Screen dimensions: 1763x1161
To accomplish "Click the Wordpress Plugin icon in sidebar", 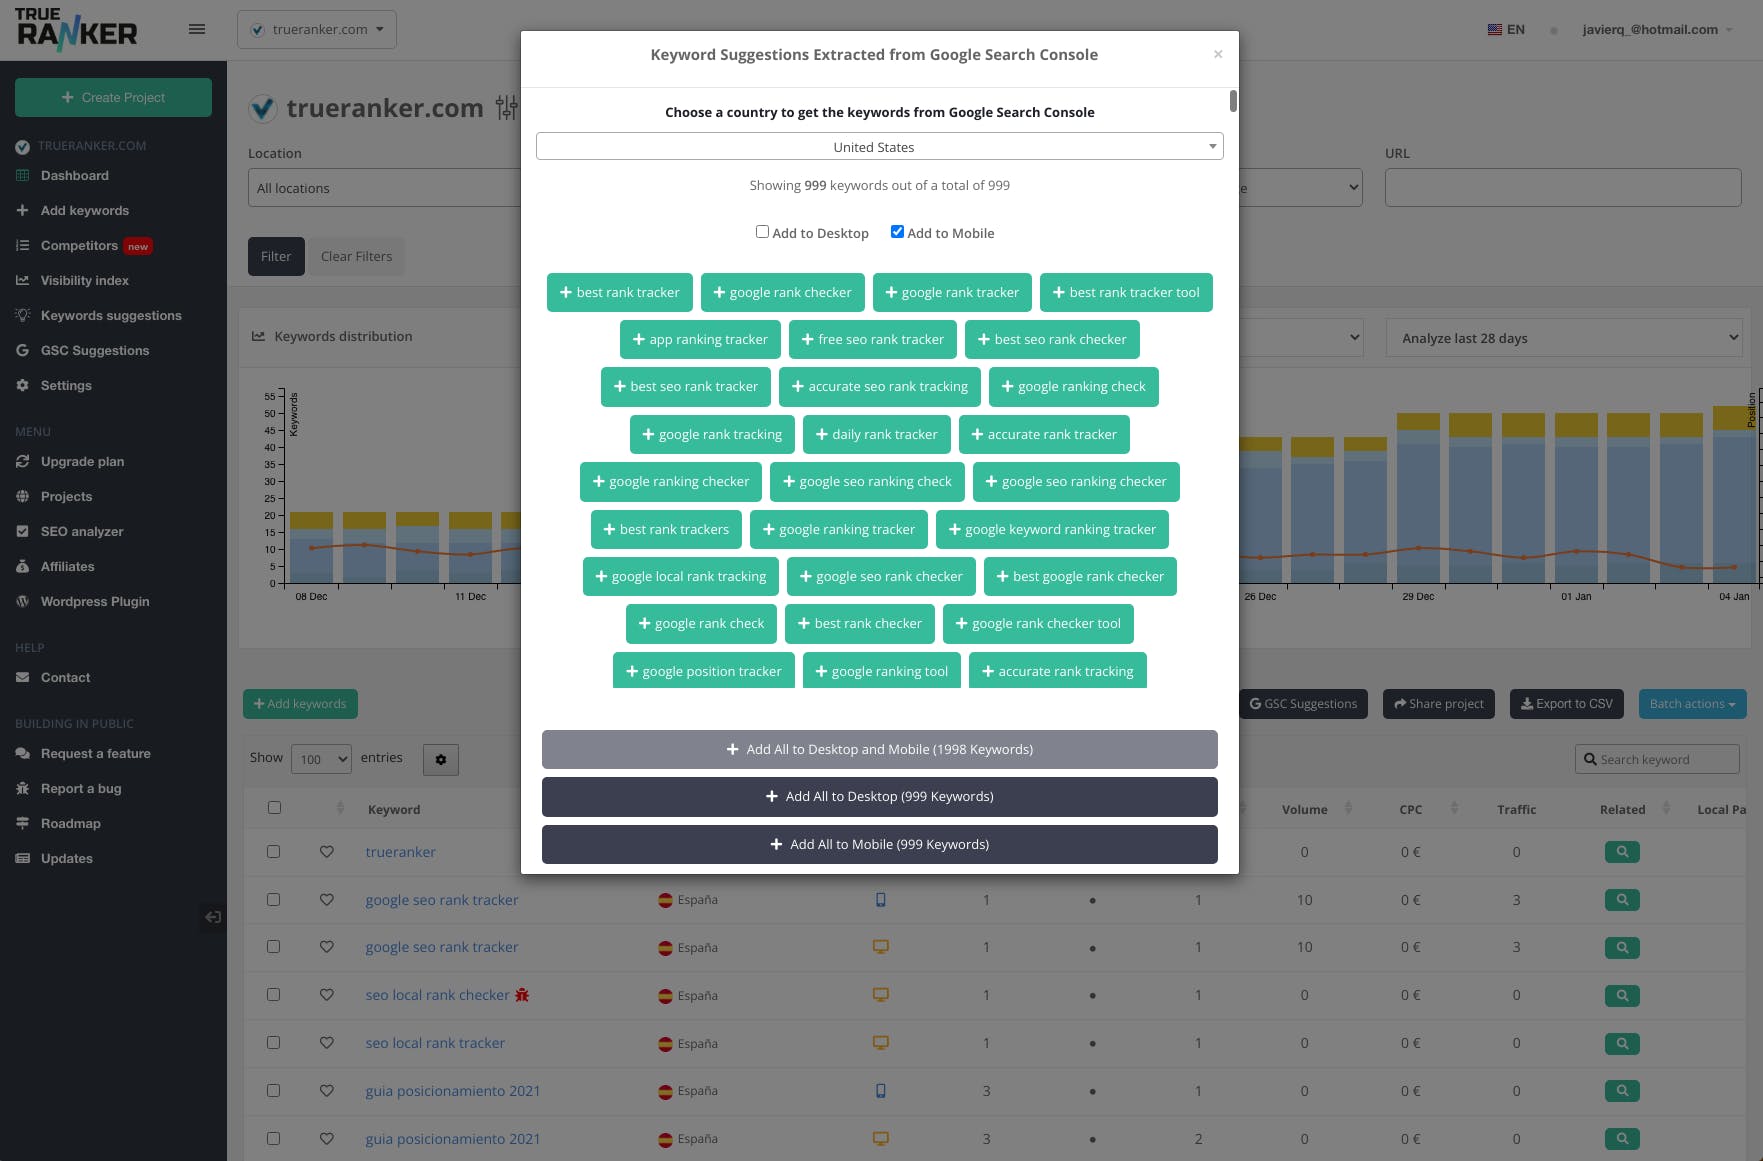I will tap(22, 601).
